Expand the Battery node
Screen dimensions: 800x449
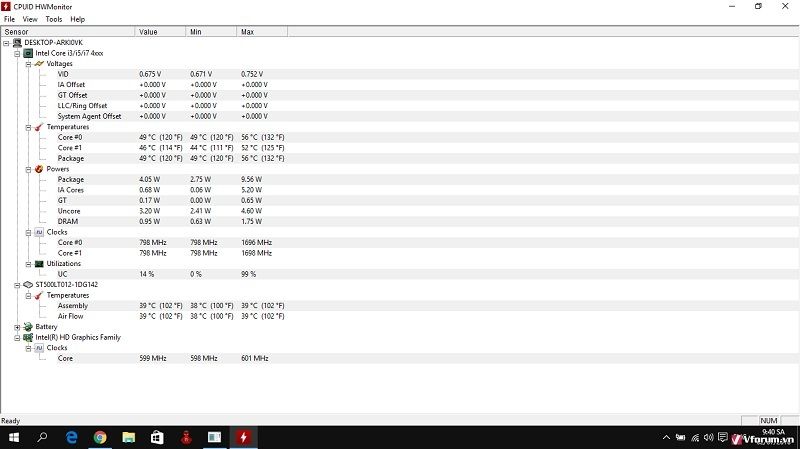(17, 327)
